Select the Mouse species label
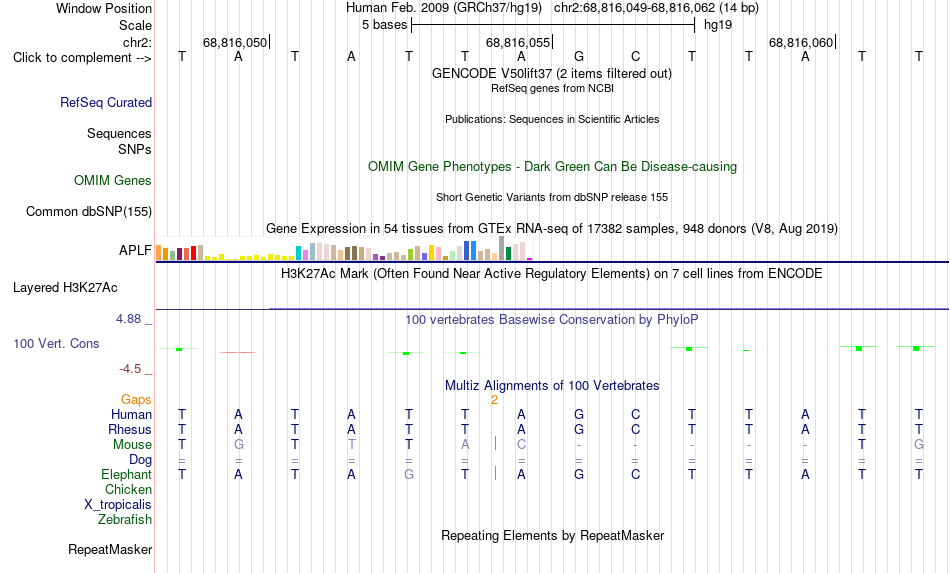The height and width of the screenshot is (573, 950). point(132,445)
